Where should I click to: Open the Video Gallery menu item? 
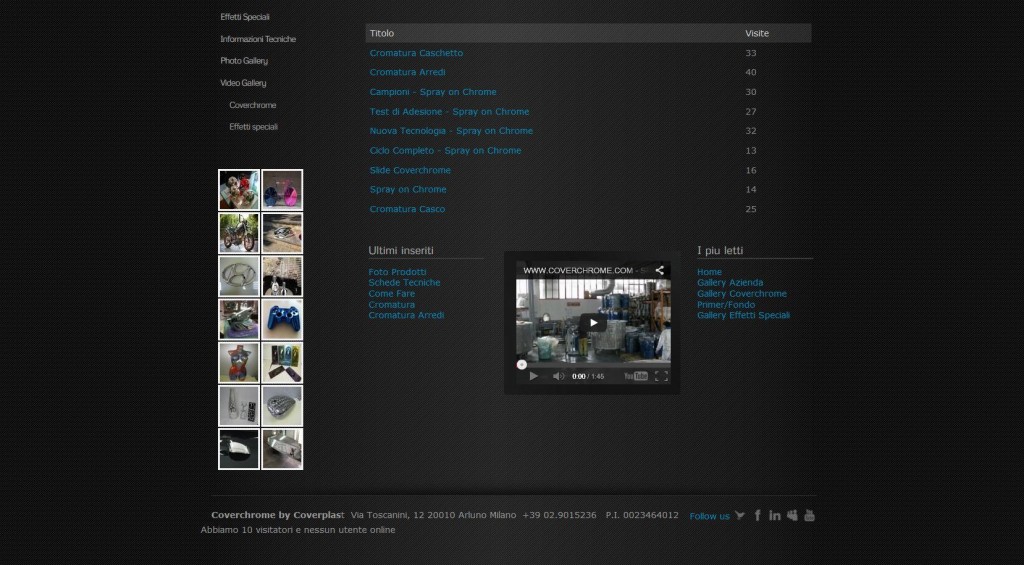pos(243,83)
